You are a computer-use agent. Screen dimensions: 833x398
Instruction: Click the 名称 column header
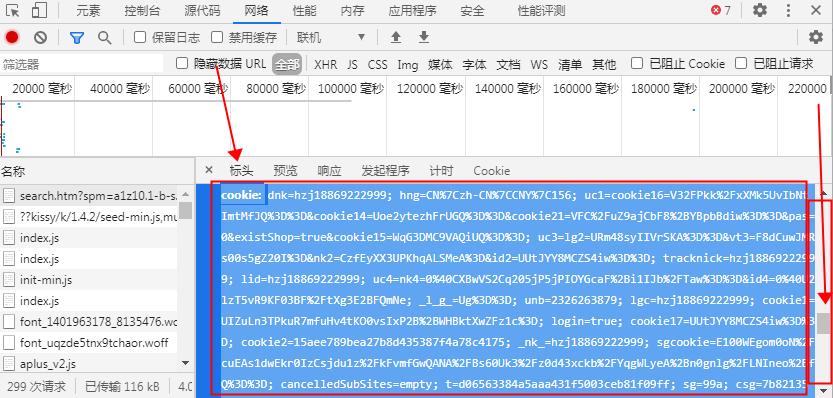13,171
